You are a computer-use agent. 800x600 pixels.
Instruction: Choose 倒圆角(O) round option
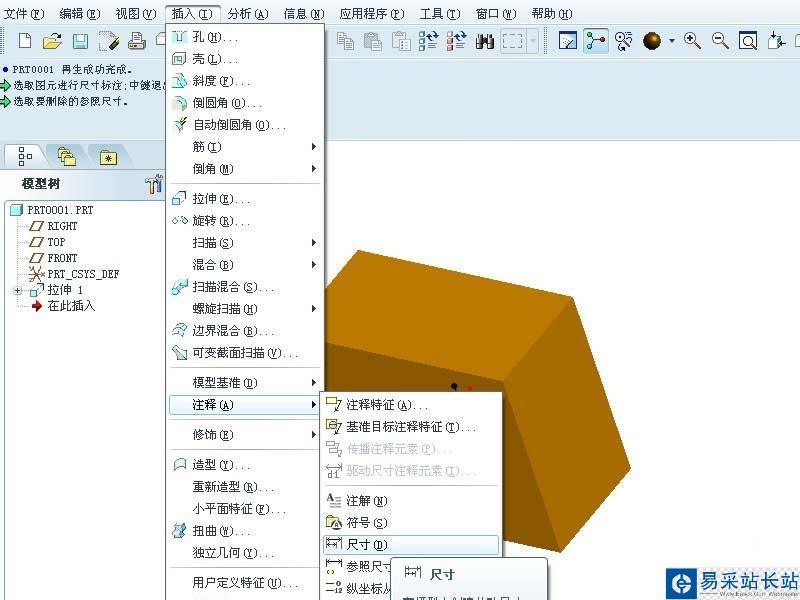click(x=245, y=103)
